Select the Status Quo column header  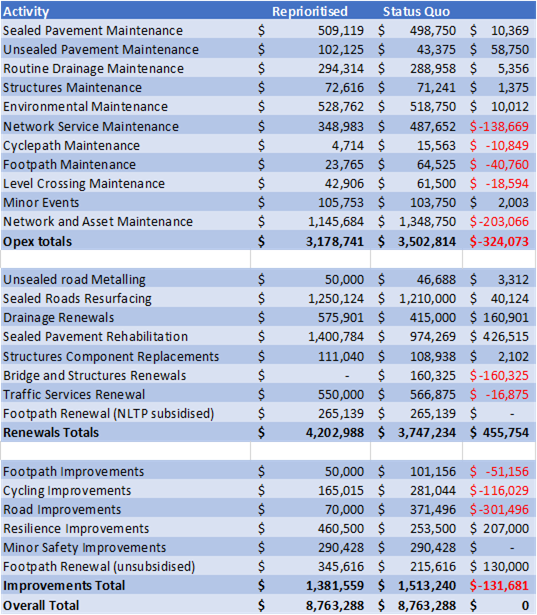pyautogui.click(x=416, y=11)
